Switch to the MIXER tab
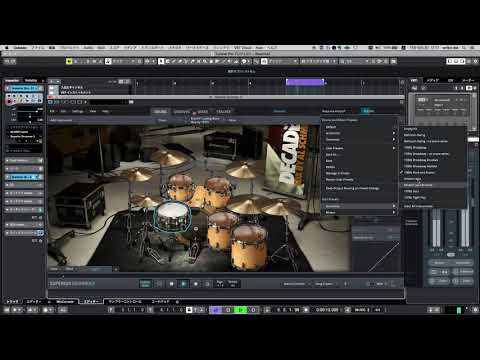This screenshot has height=360, width=480. click(x=203, y=111)
